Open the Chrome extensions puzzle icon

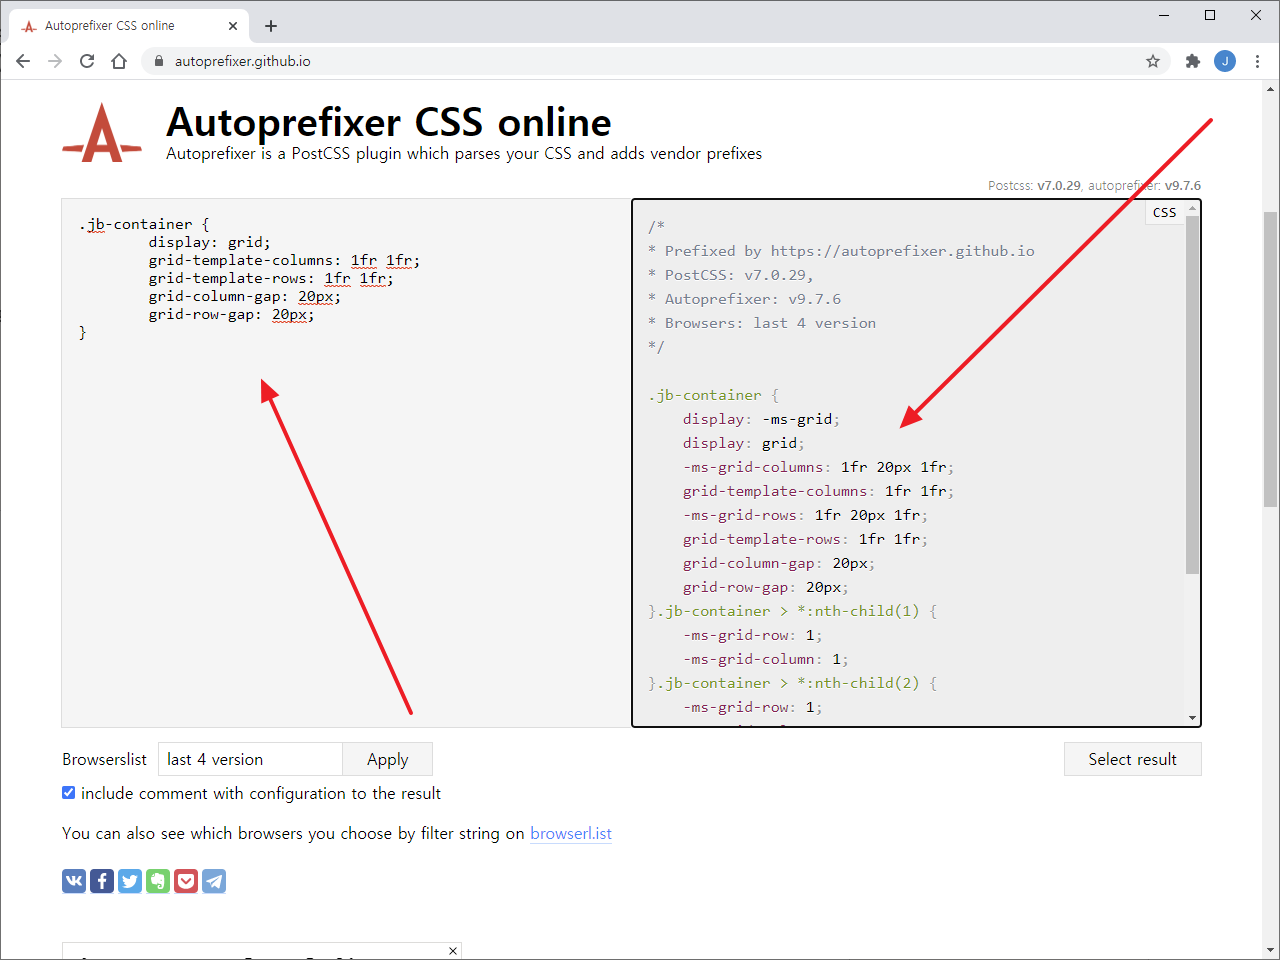point(1192,61)
